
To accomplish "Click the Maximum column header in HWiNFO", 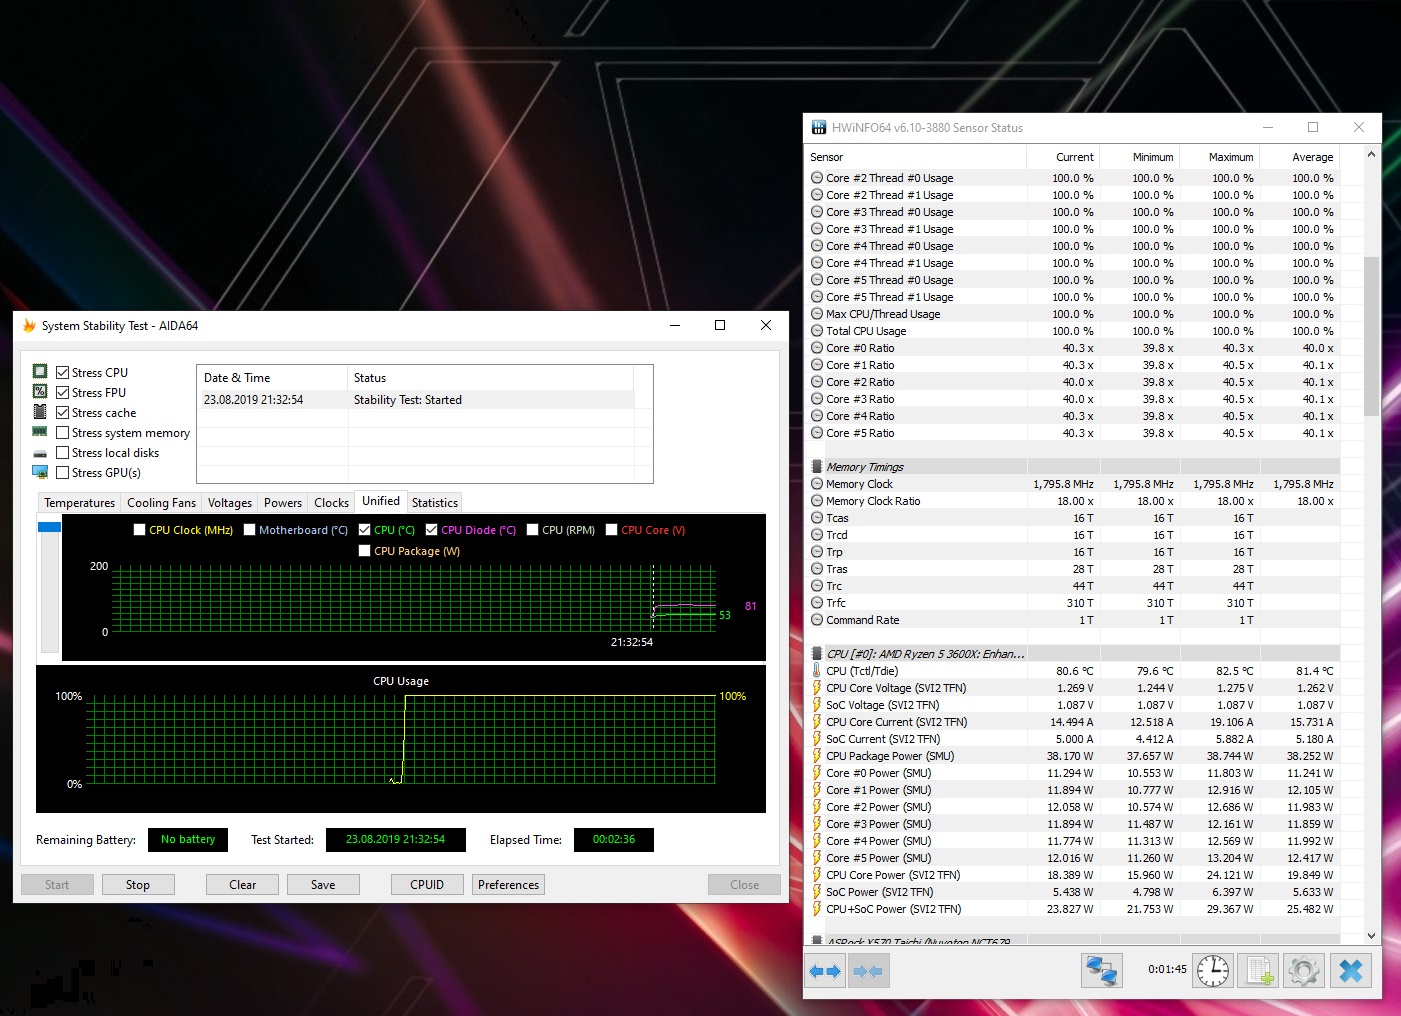I will pyautogui.click(x=1219, y=157).
